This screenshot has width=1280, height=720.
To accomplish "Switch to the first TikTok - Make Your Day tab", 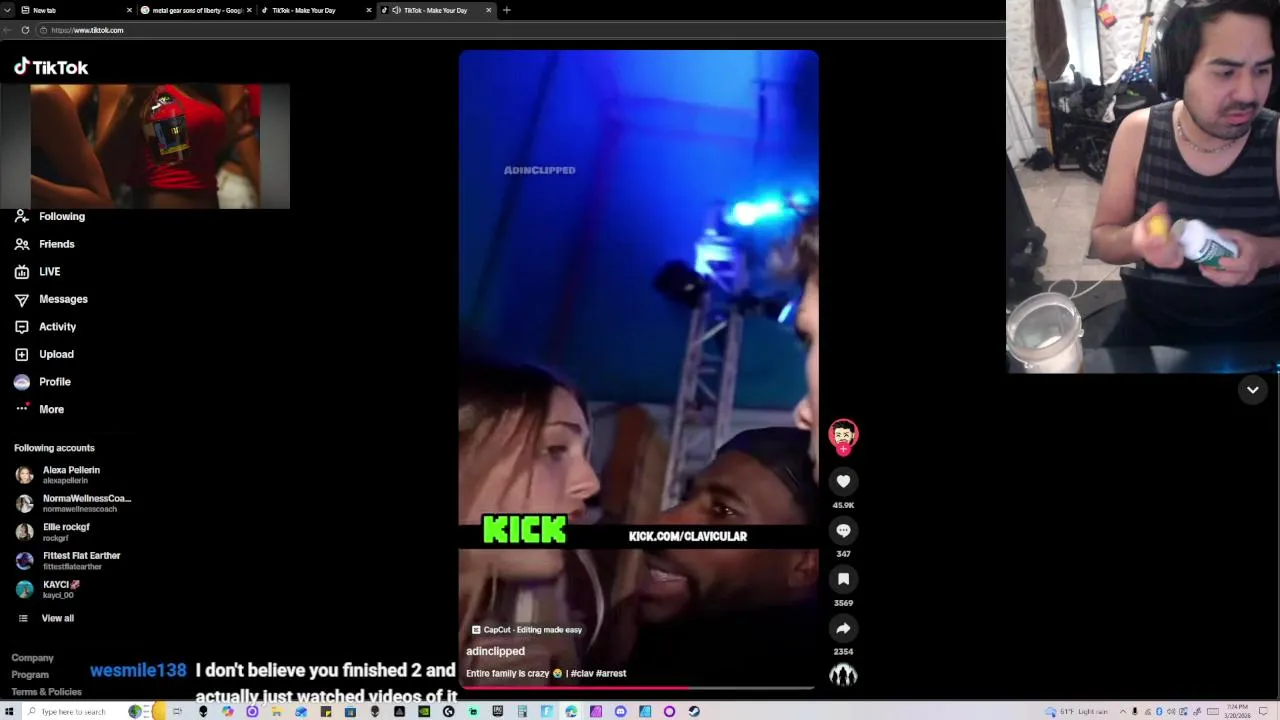I will 315,10.
